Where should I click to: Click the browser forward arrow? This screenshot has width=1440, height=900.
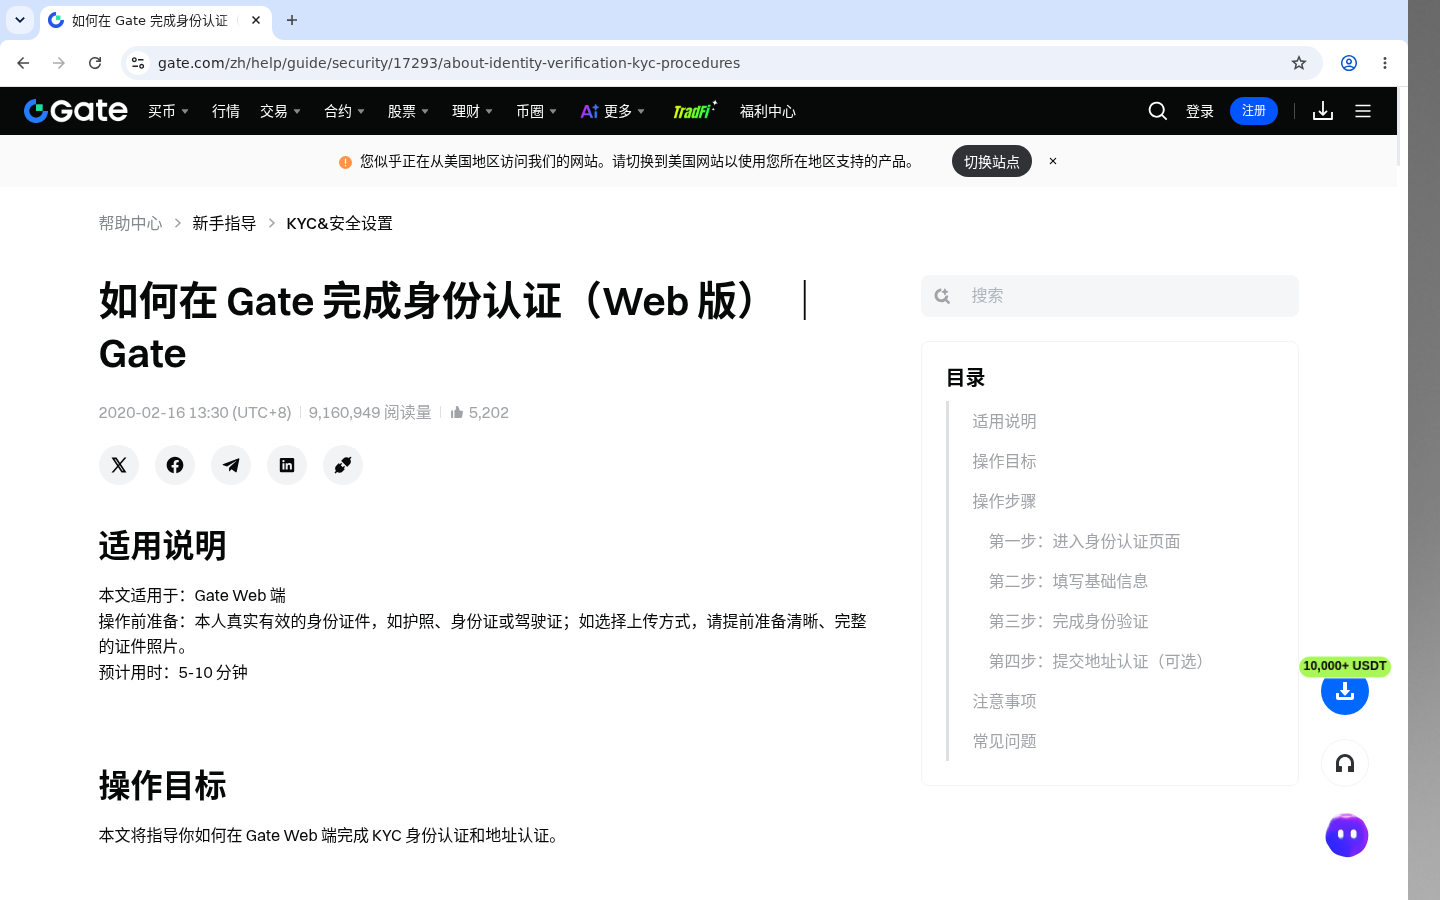tap(59, 63)
